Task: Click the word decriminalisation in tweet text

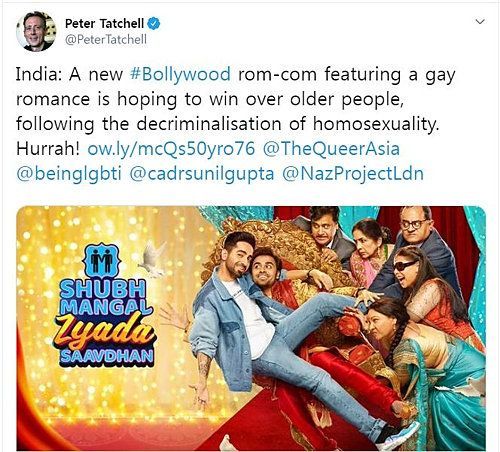Action: click(209, 124)
